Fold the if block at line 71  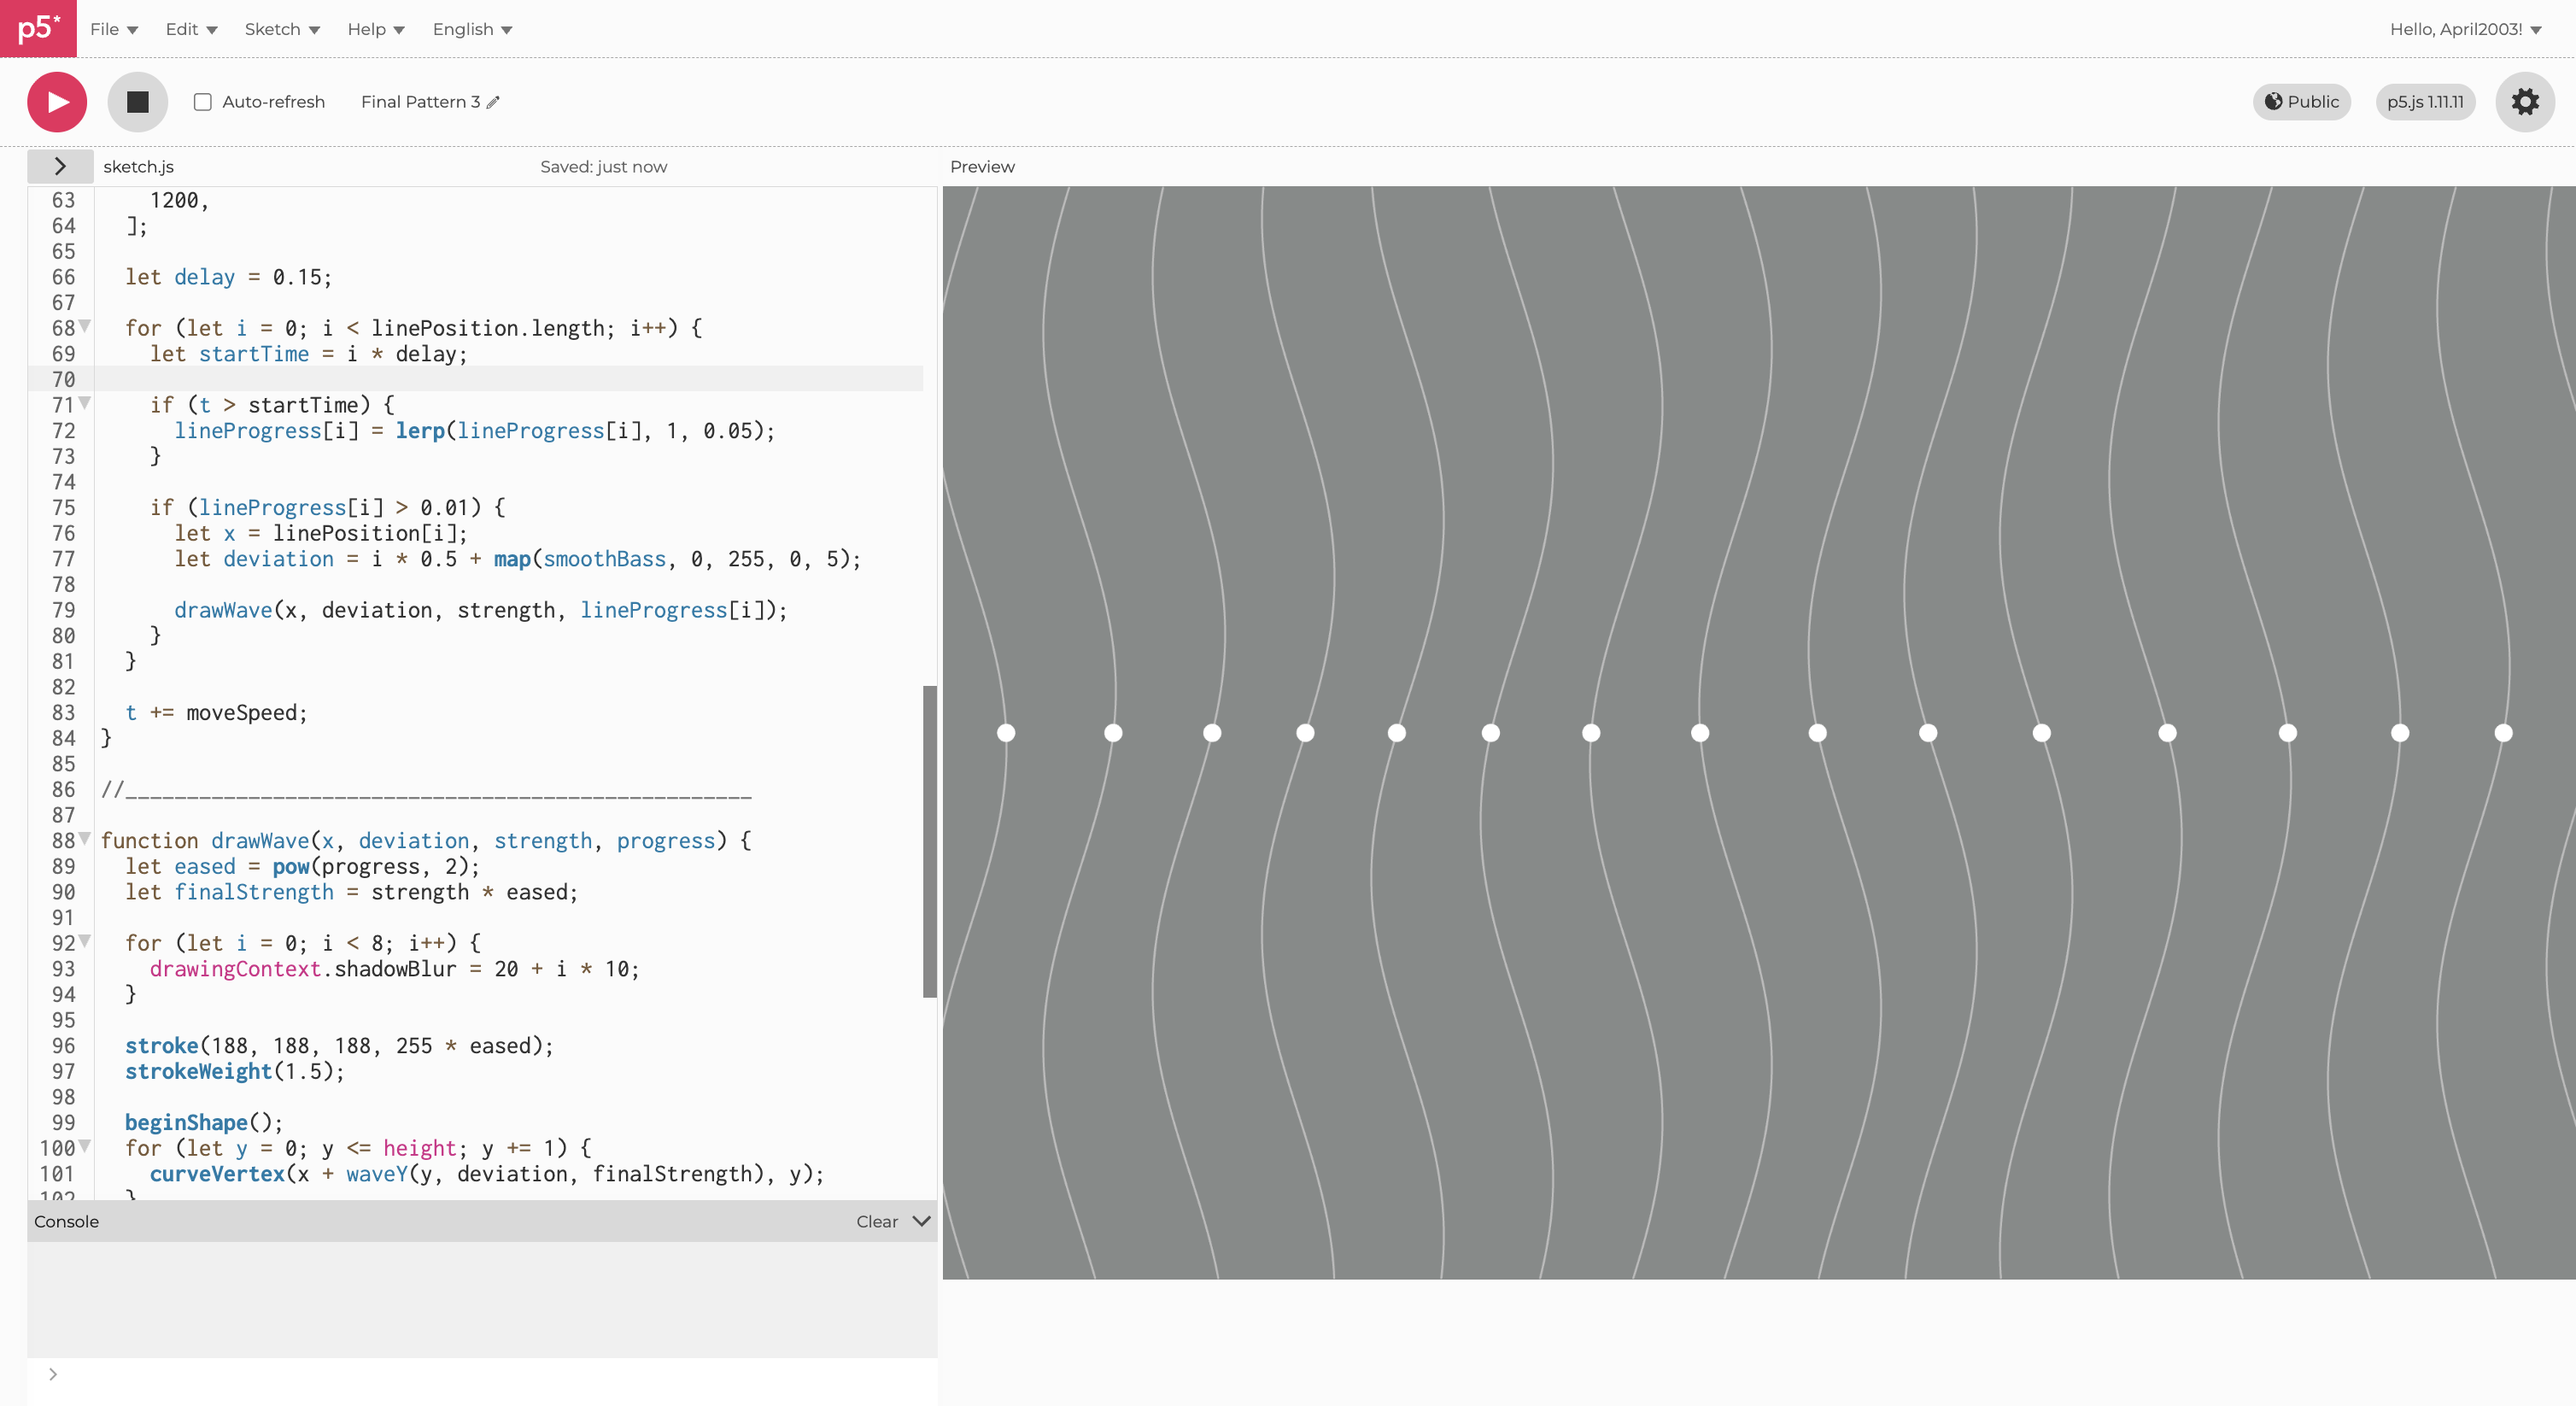pos(85,403)
